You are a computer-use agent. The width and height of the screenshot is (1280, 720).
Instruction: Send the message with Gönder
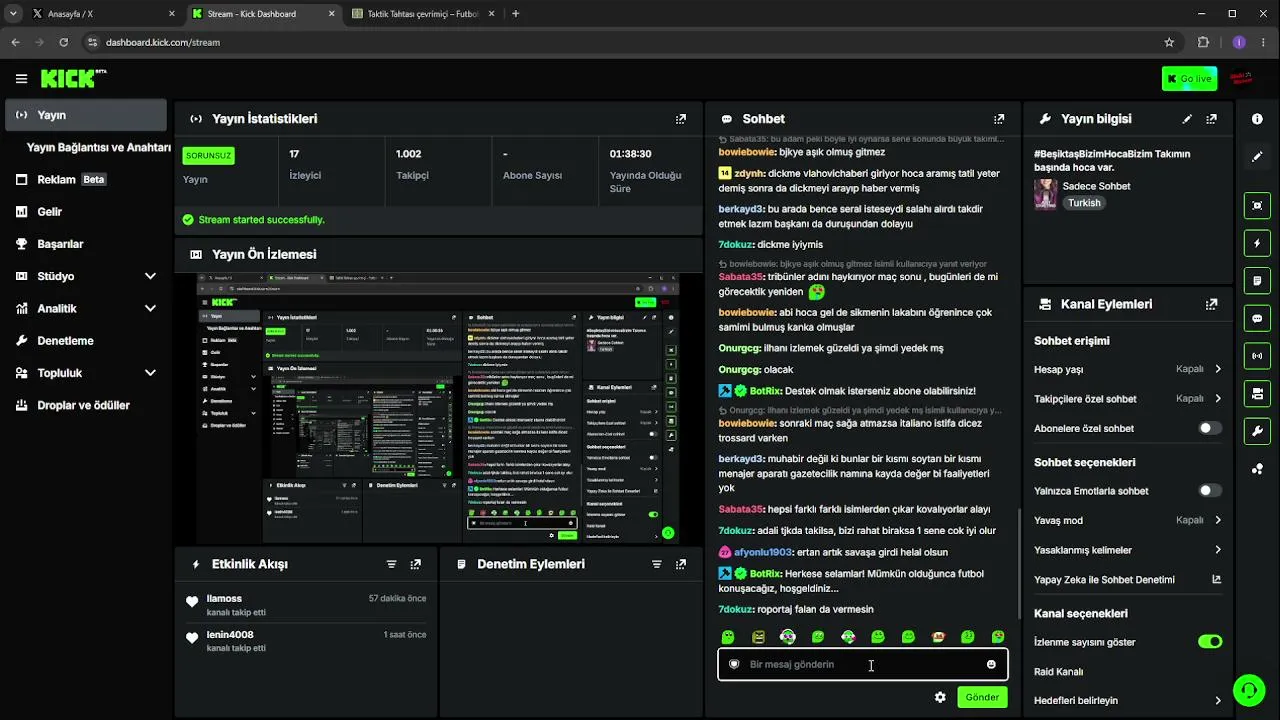982,697
